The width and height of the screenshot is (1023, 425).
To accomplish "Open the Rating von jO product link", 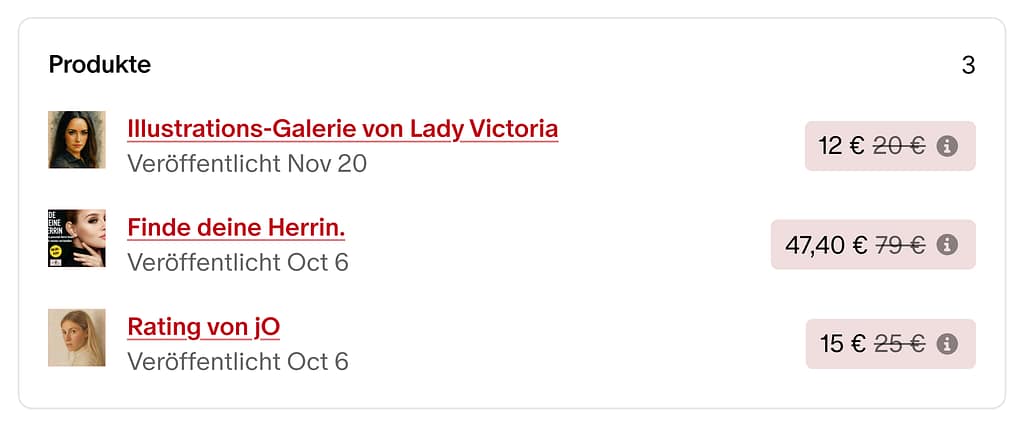I will pyautogui.click(x=203, y=327).
